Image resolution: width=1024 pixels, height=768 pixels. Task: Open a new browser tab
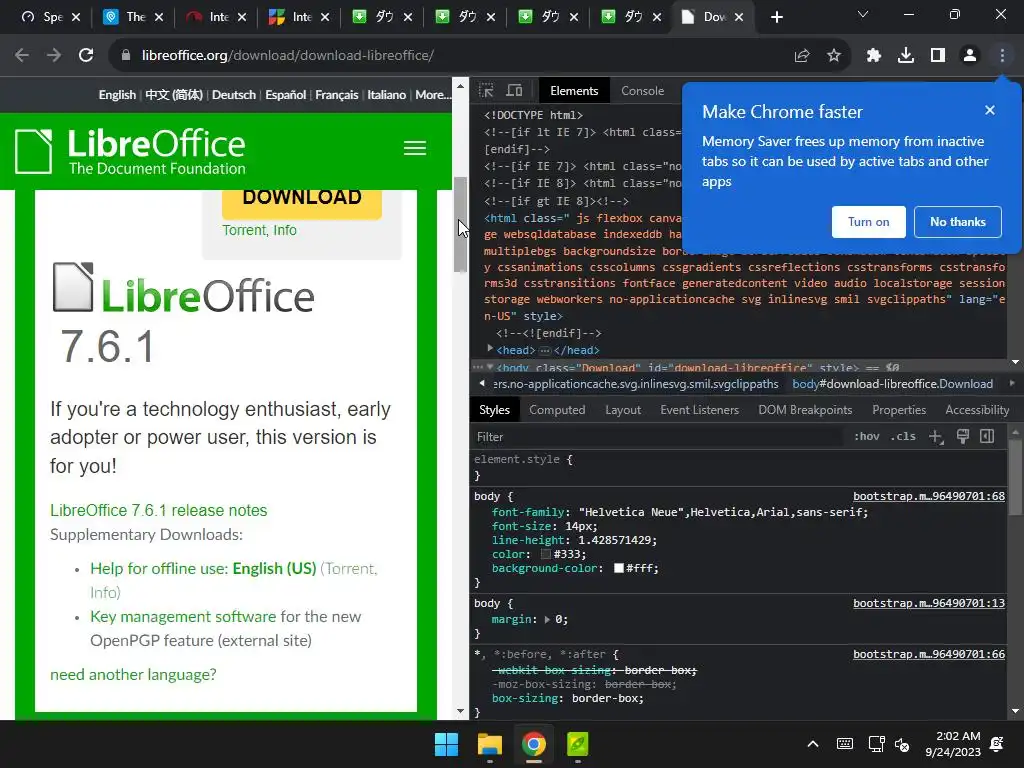coord(776,17)
